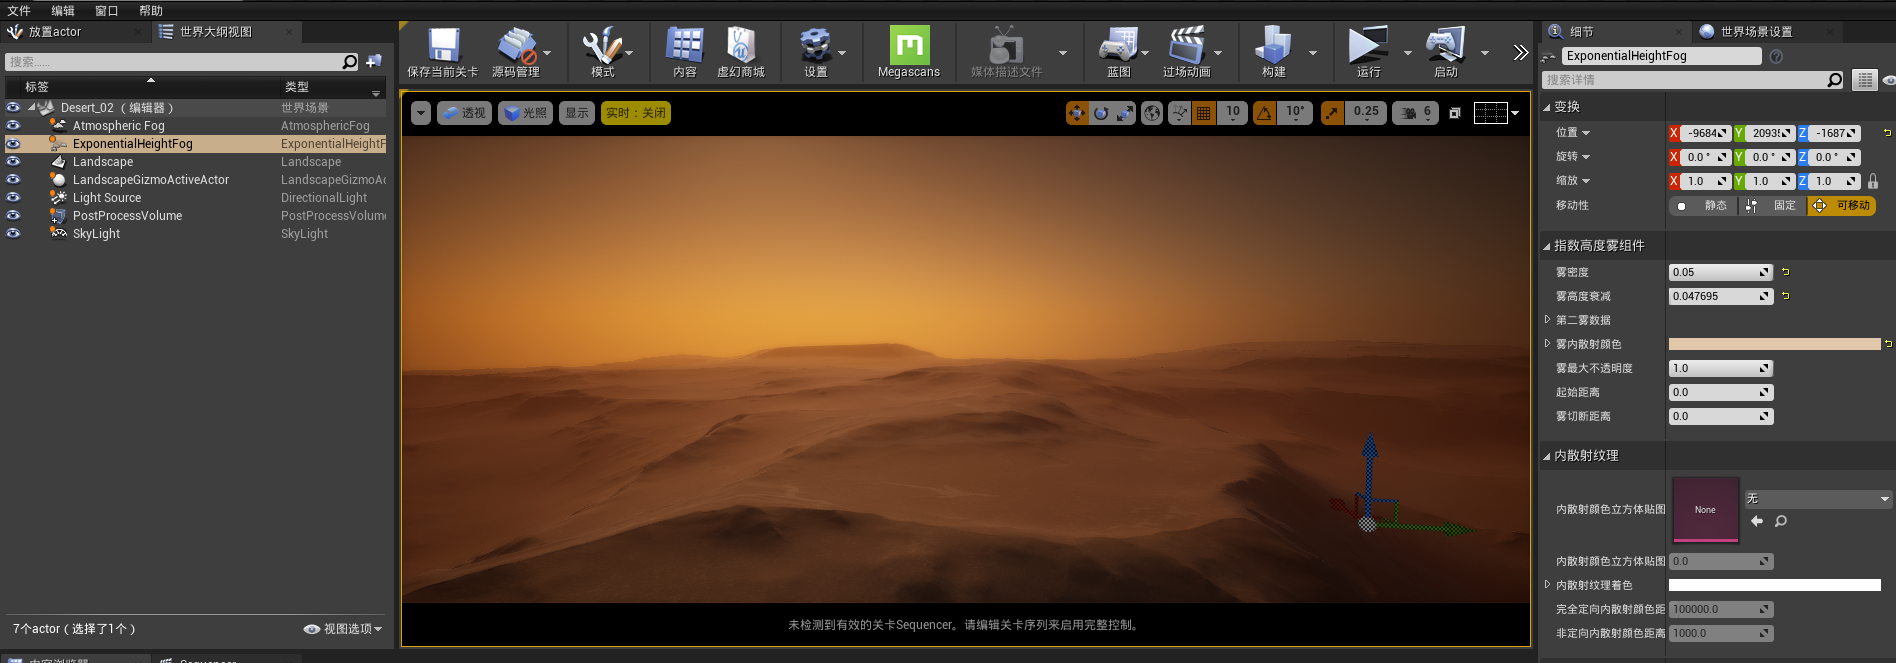
Task: Hide the Light Source actor
Action: (13, 198)
